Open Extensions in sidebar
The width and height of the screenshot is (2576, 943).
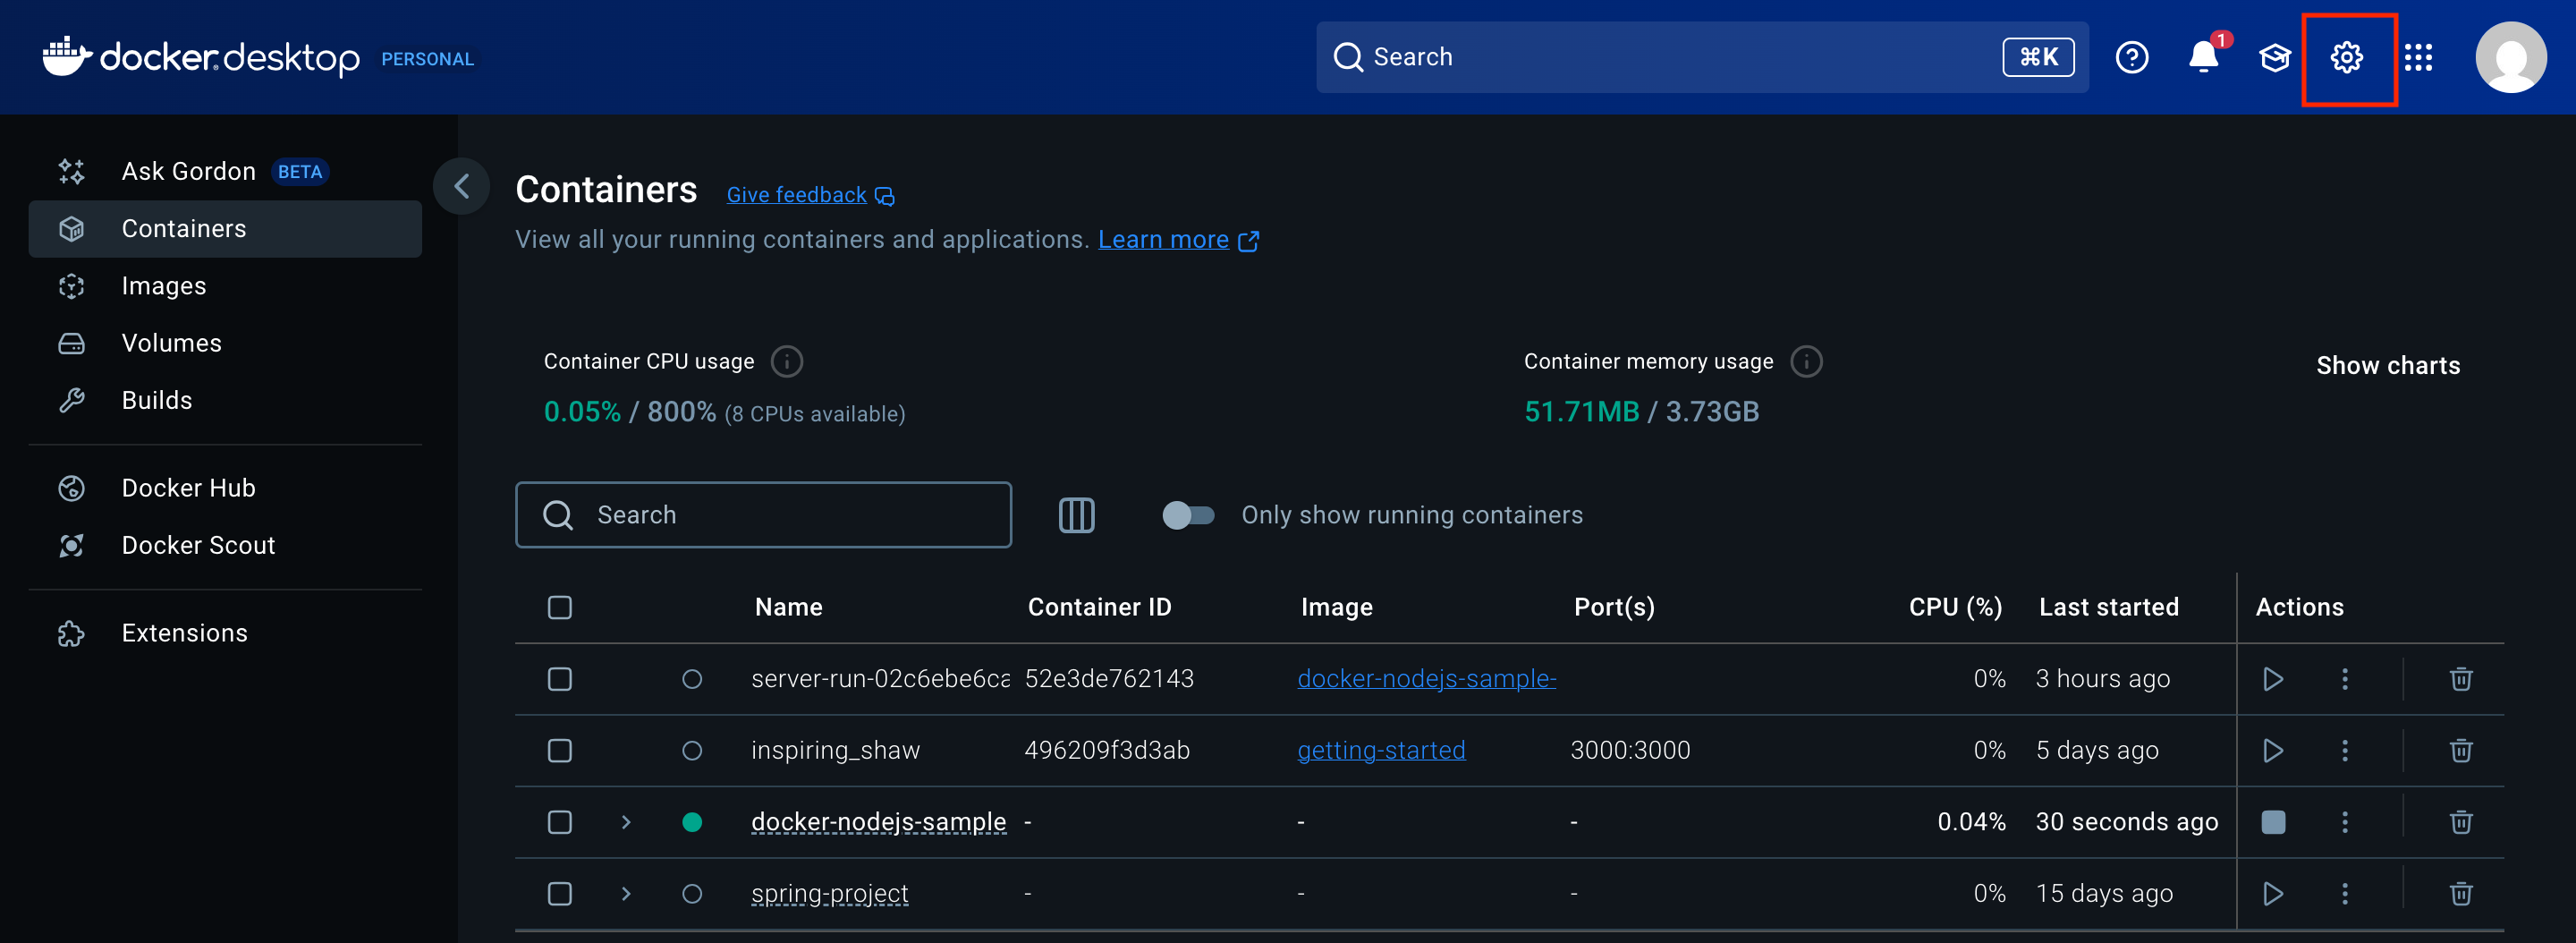click(225, 633)
